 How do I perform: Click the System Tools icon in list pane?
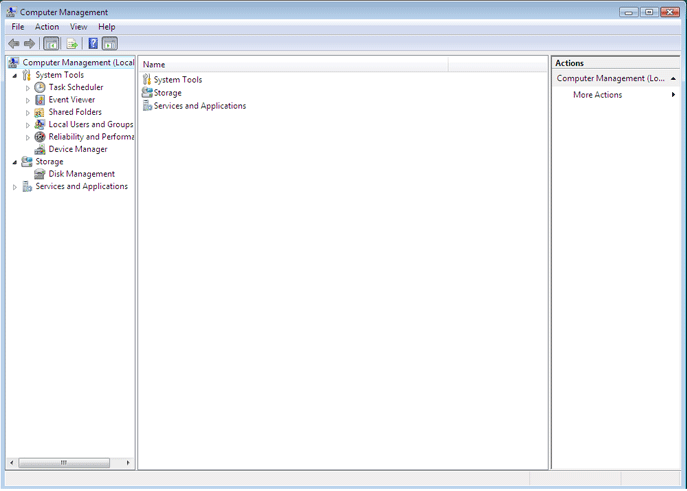147,79
